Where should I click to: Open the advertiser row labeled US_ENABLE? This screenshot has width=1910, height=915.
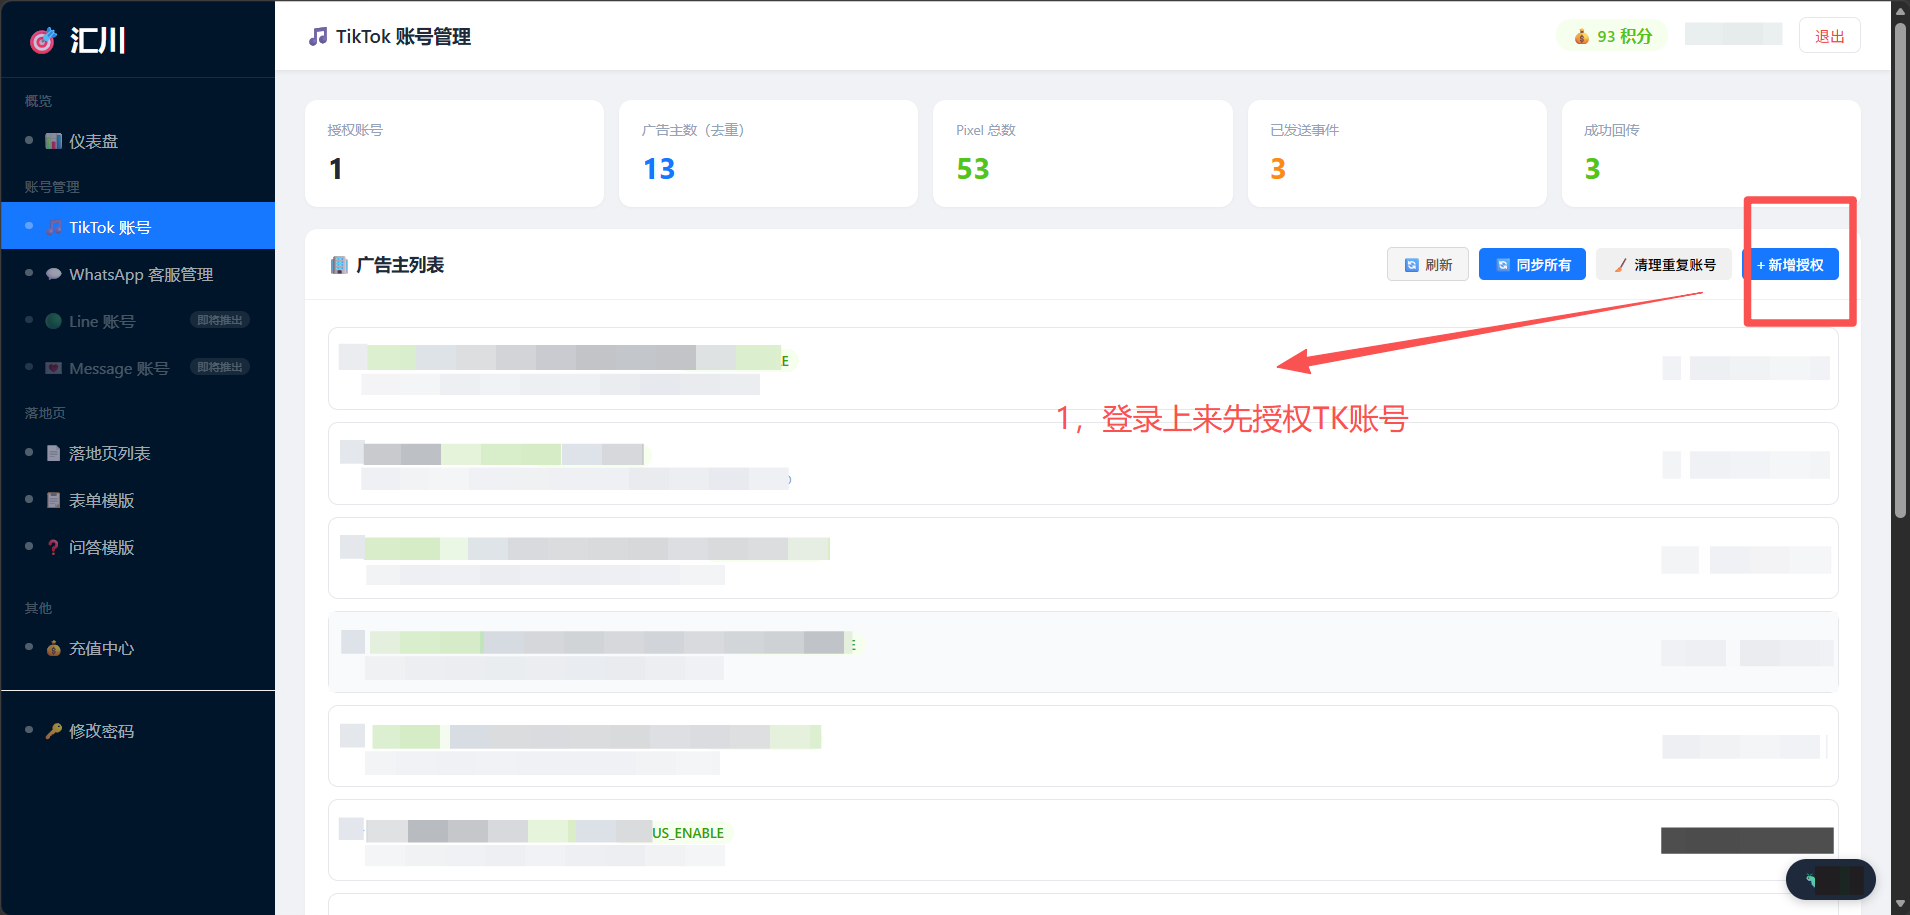tap(1083, 840)
